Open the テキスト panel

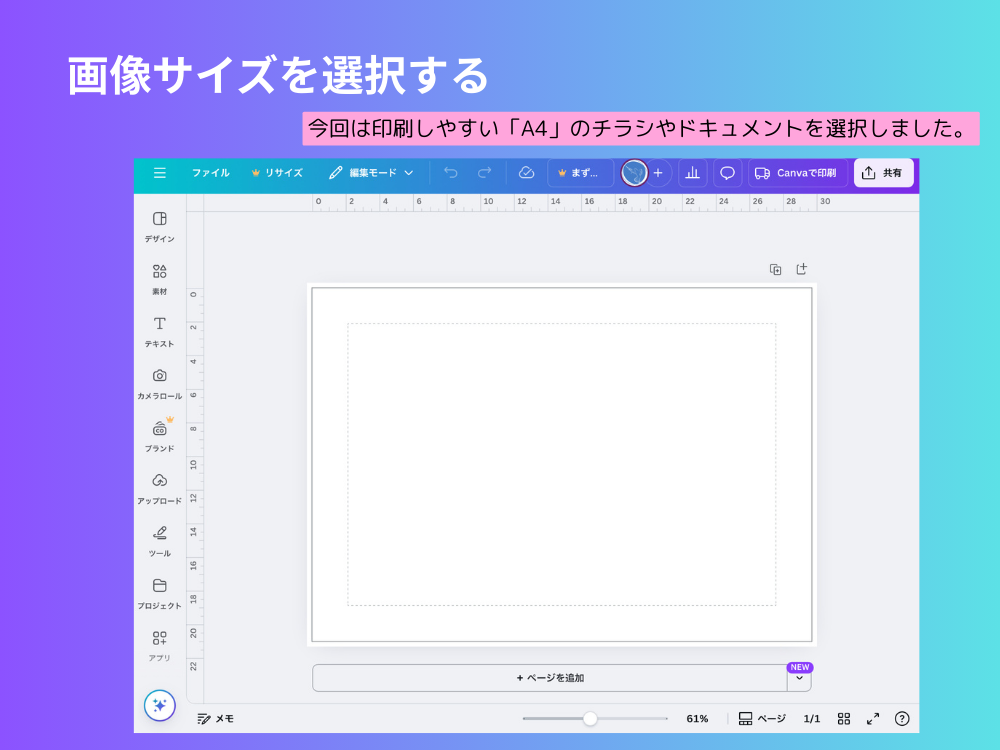160,328
